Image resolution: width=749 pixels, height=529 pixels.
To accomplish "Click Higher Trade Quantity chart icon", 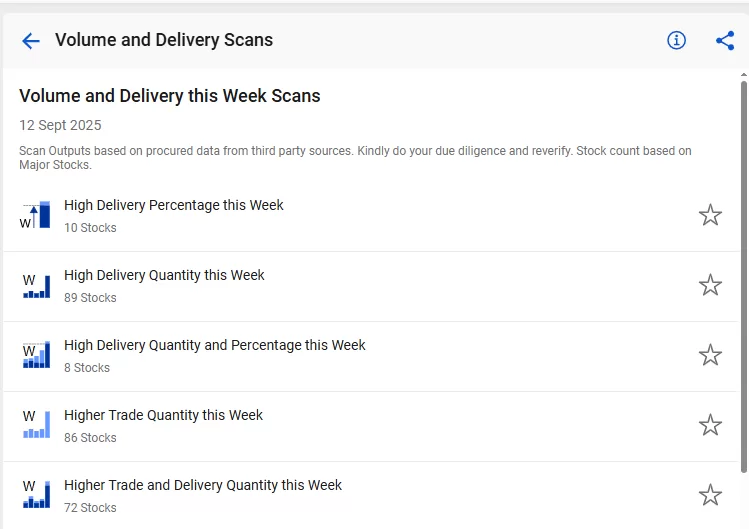I will [36, 424].
